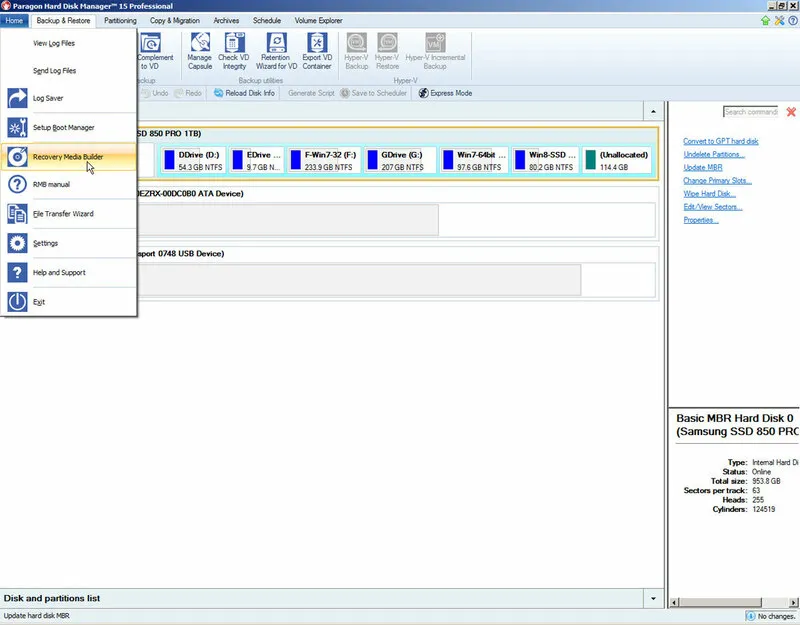
Task: Click the green home arrow icon
Action: pyautogui.click(x=765, y=20)
